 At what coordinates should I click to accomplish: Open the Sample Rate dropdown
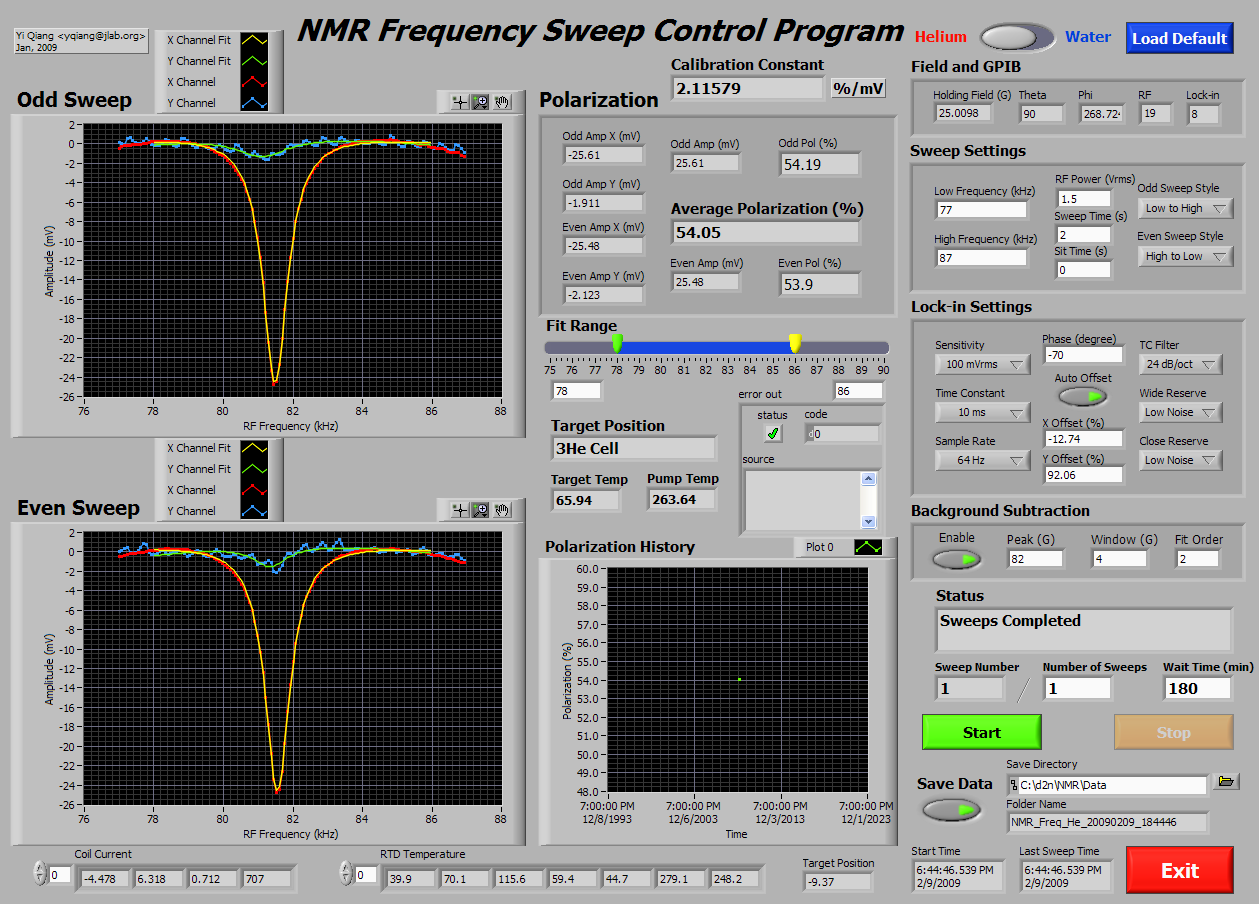point(982,460)
